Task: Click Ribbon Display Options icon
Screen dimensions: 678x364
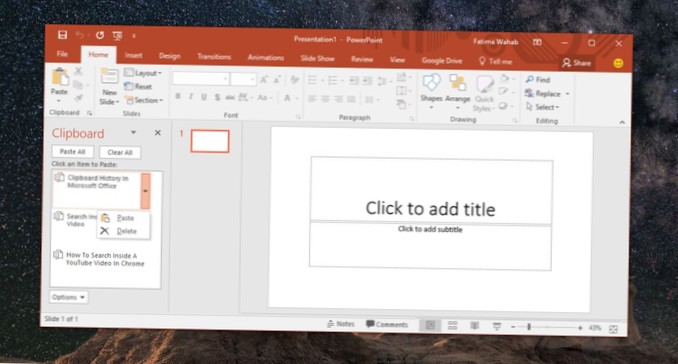Action: point(537,42)
